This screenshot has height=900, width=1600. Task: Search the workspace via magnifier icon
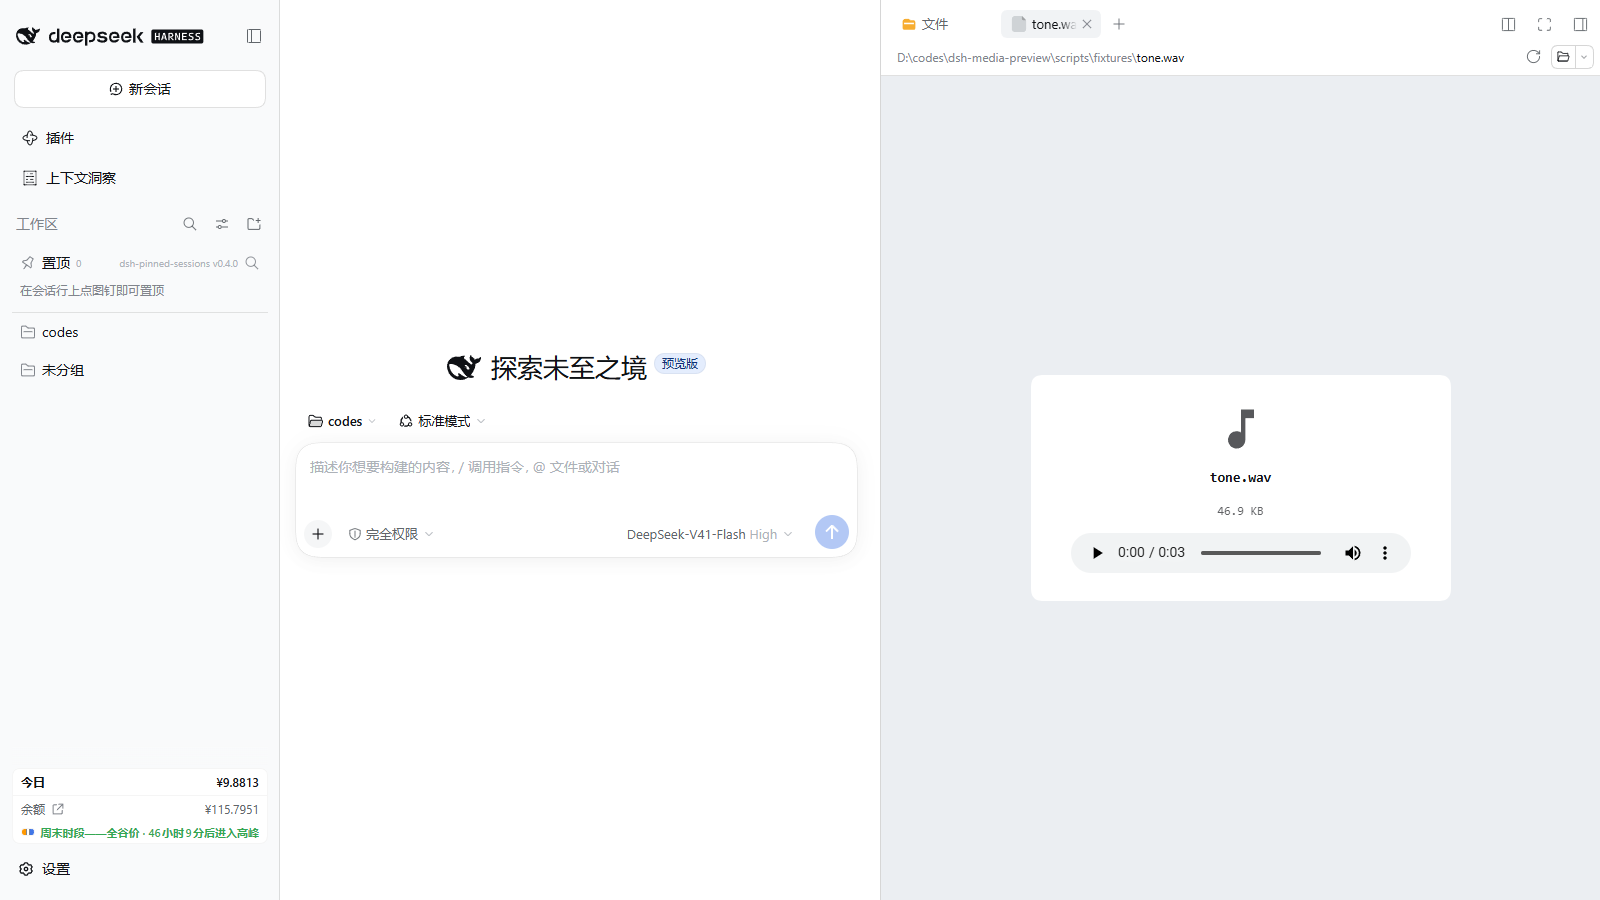coord(190,224)
